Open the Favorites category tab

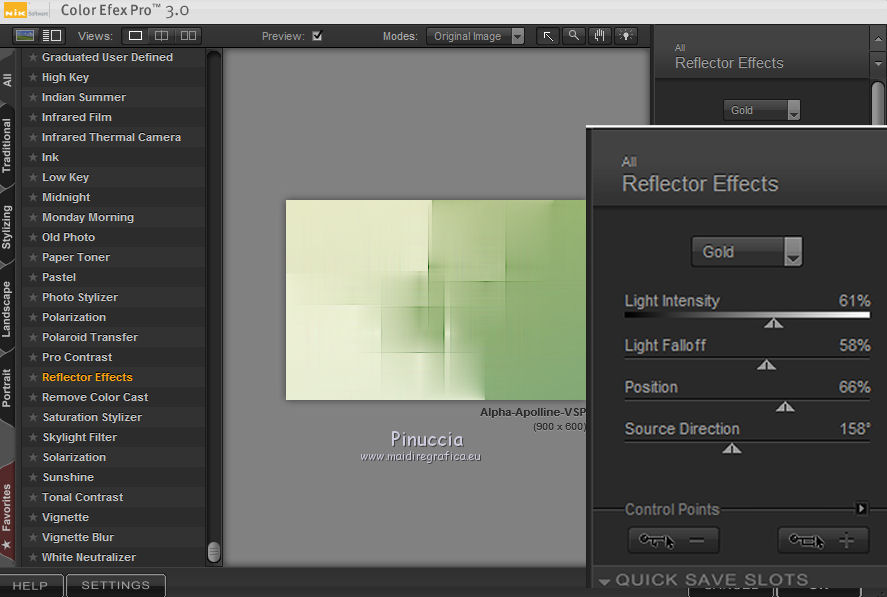click(7, 512)
